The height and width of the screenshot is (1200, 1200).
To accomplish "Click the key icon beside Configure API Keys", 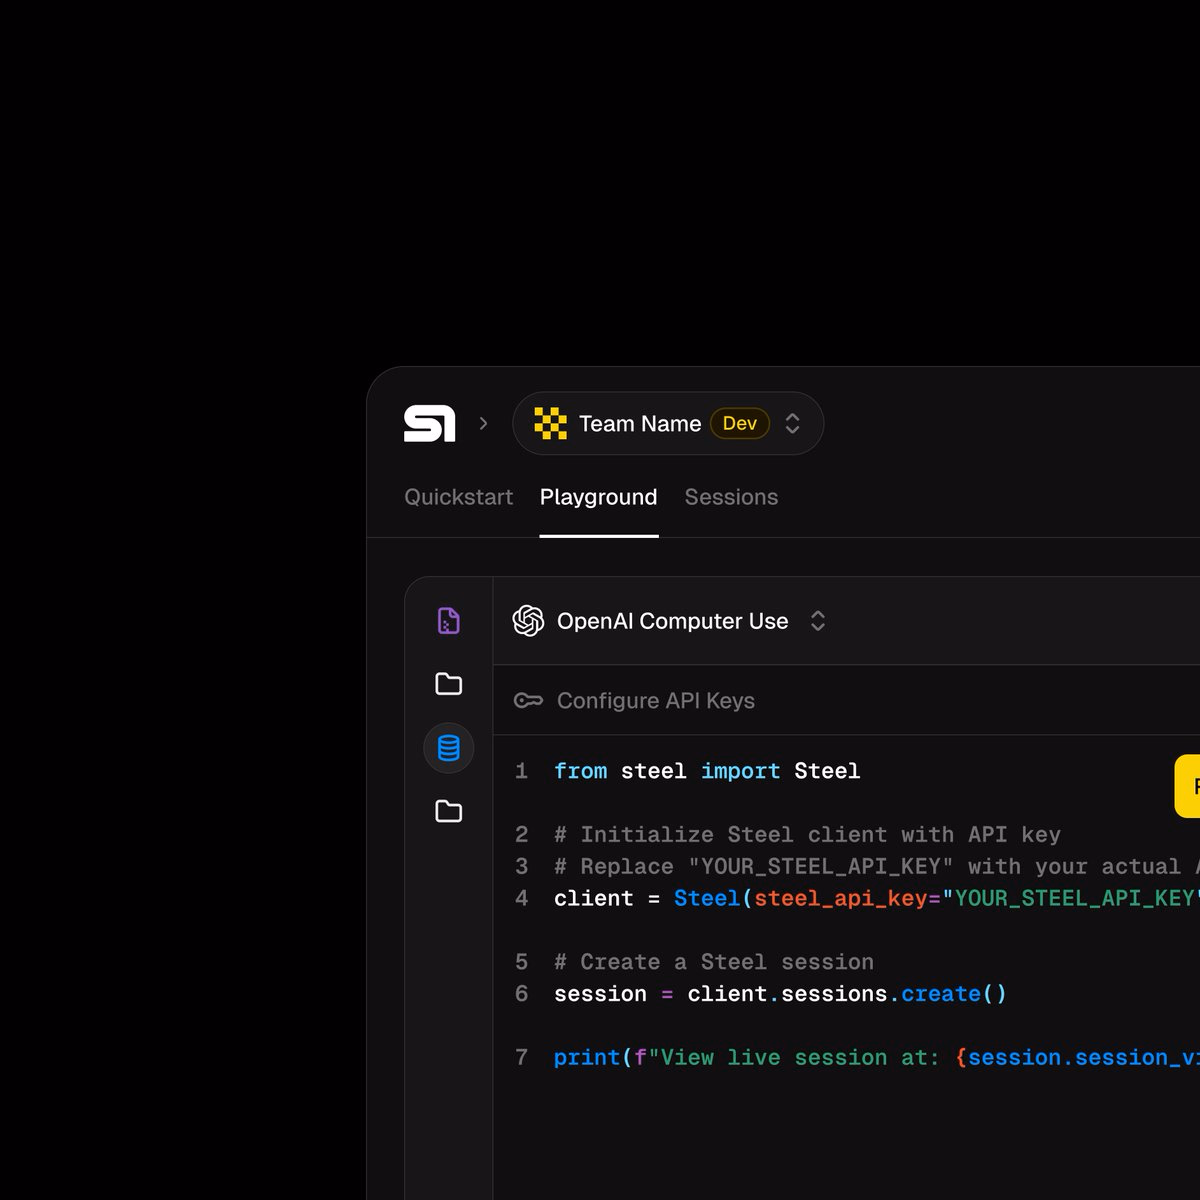I will [x=528, y=701].
